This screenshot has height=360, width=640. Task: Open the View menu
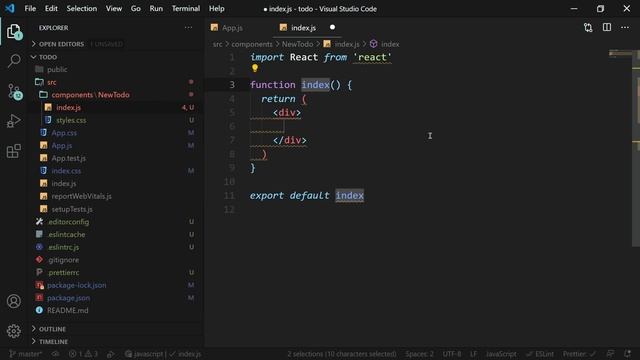click(x=114, y=9)
